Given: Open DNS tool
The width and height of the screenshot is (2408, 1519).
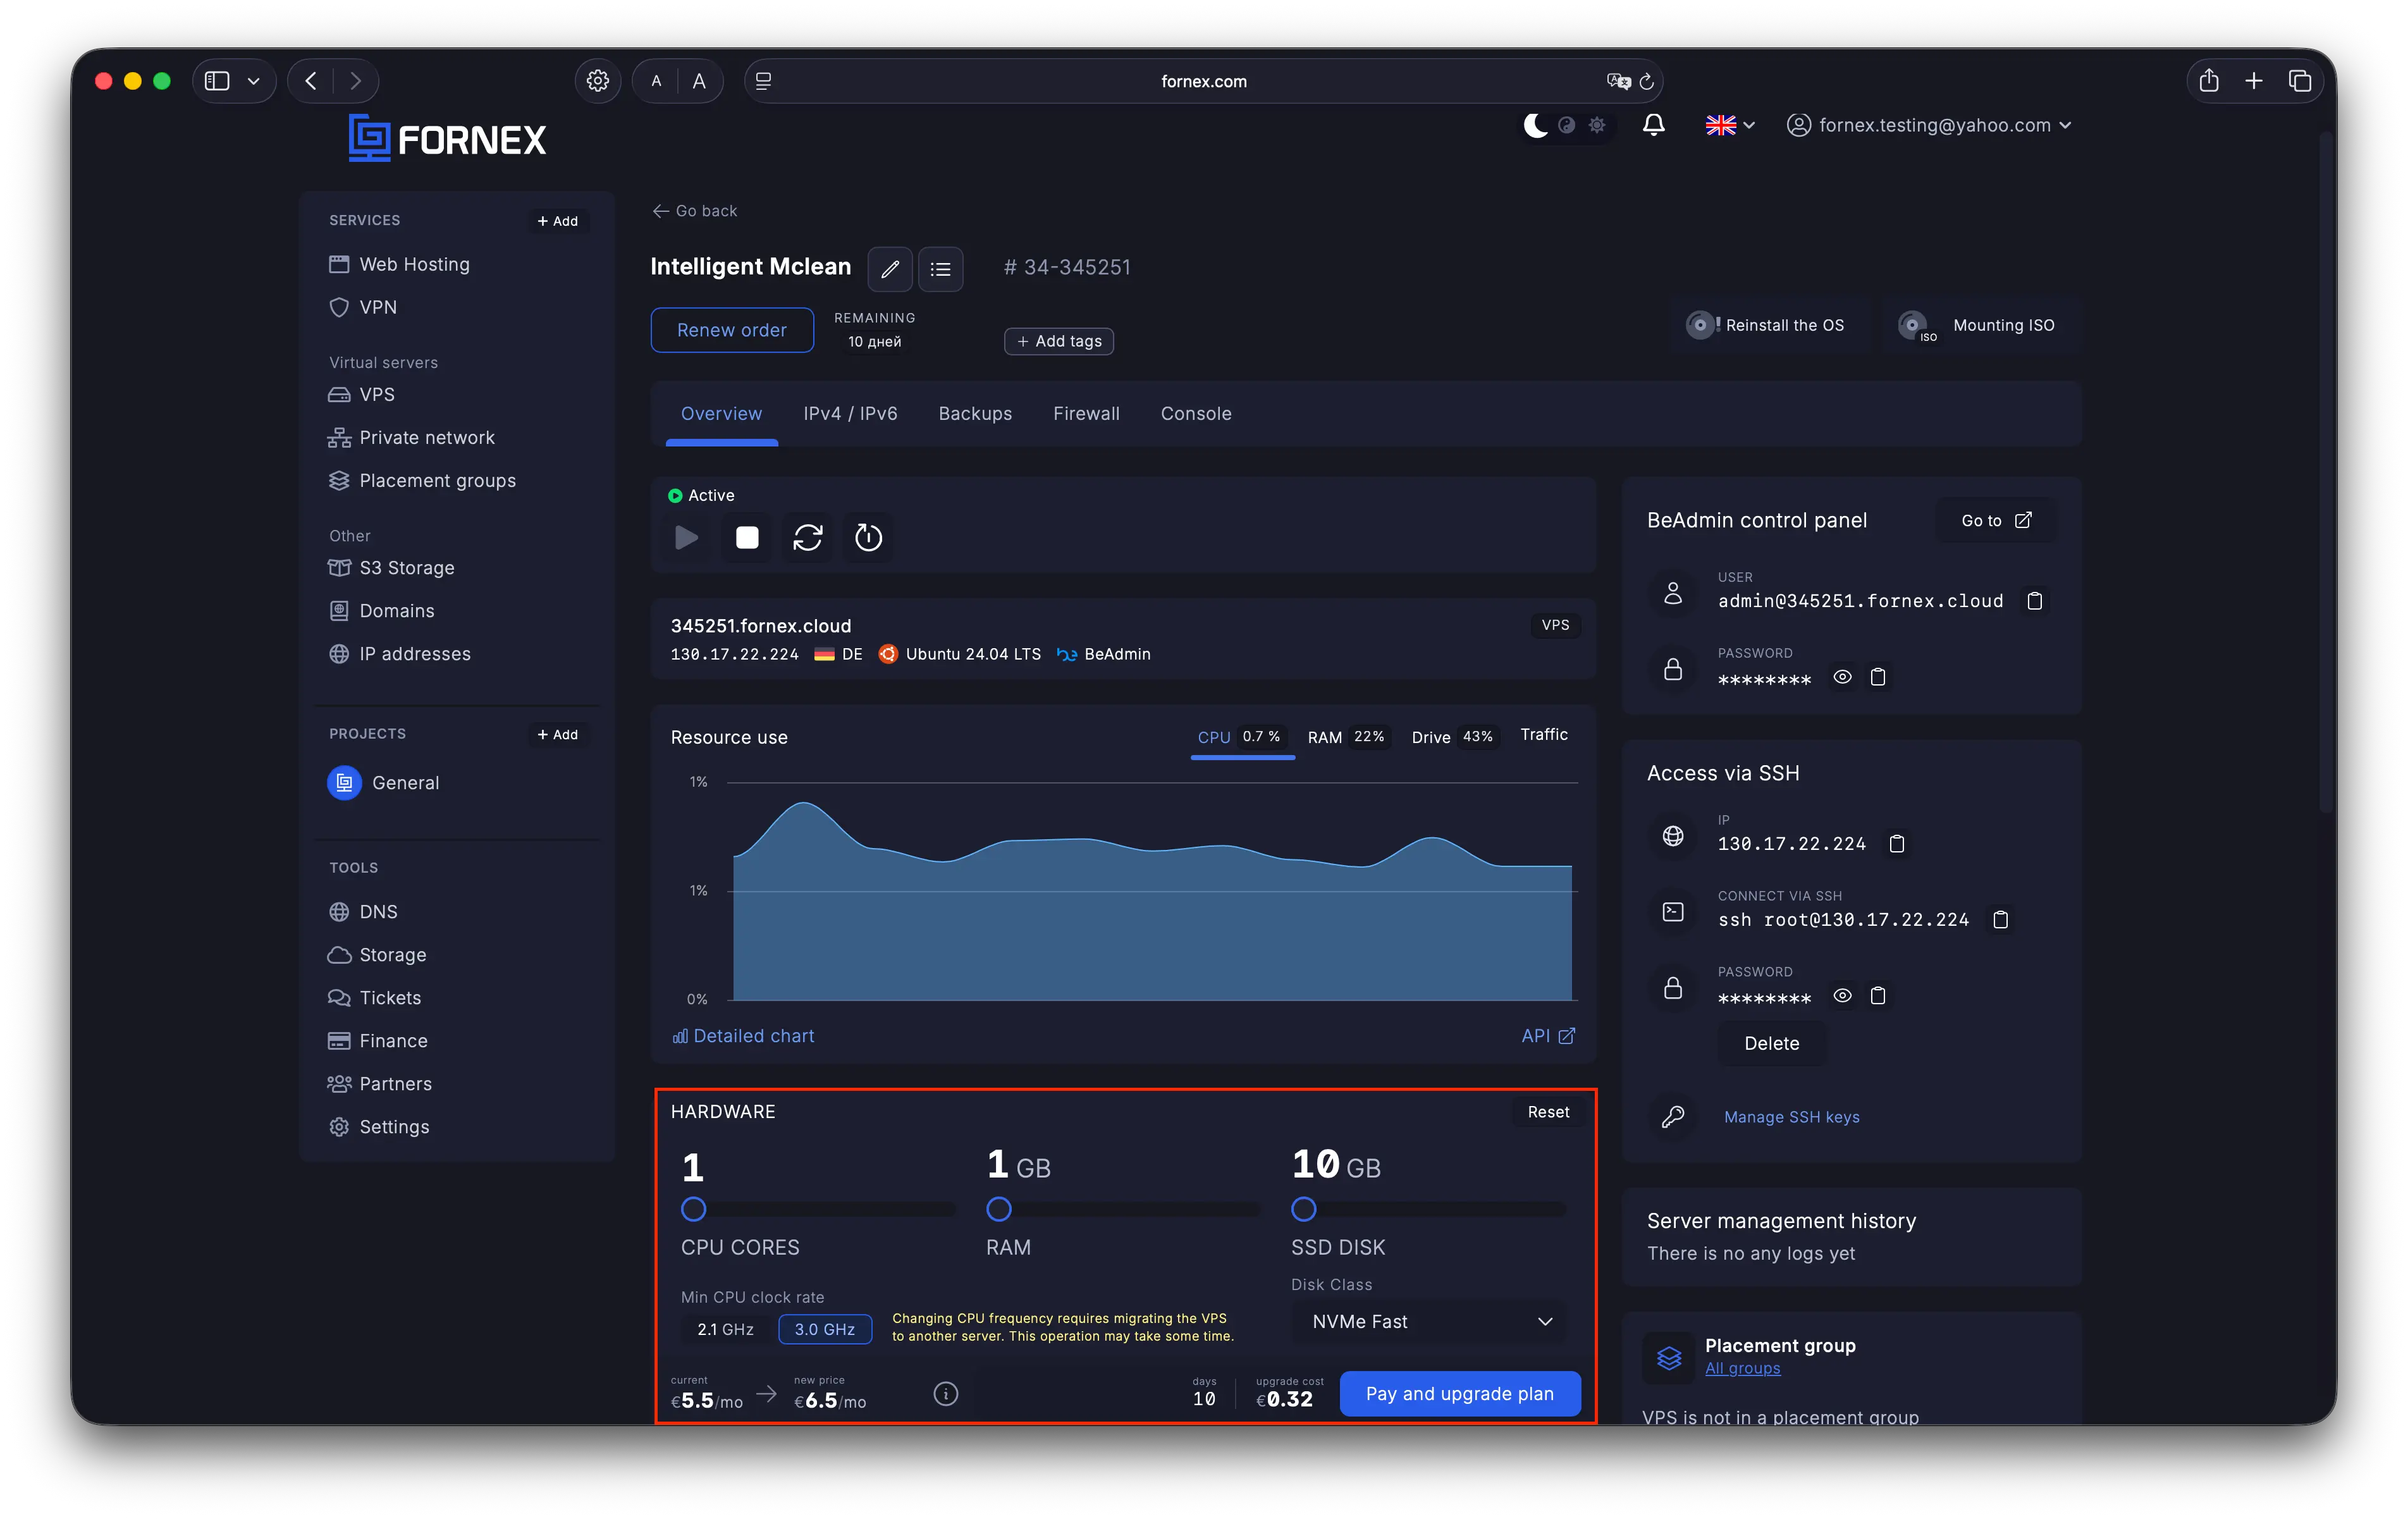Looking at the screenshot, I should (x=363, y=912).
